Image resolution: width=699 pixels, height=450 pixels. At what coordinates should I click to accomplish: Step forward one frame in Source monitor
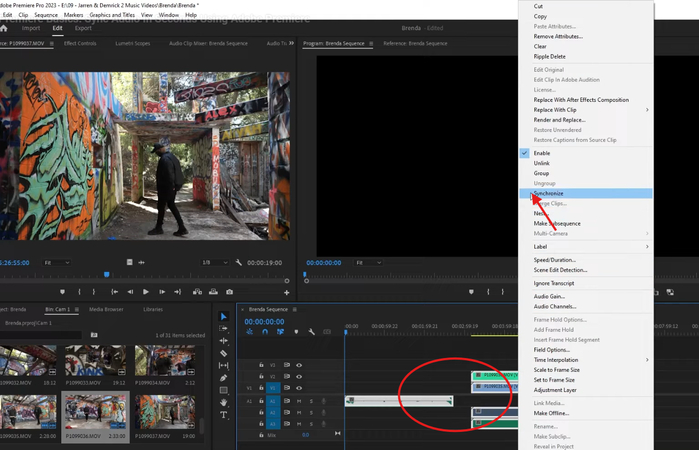tap(162, 292)
